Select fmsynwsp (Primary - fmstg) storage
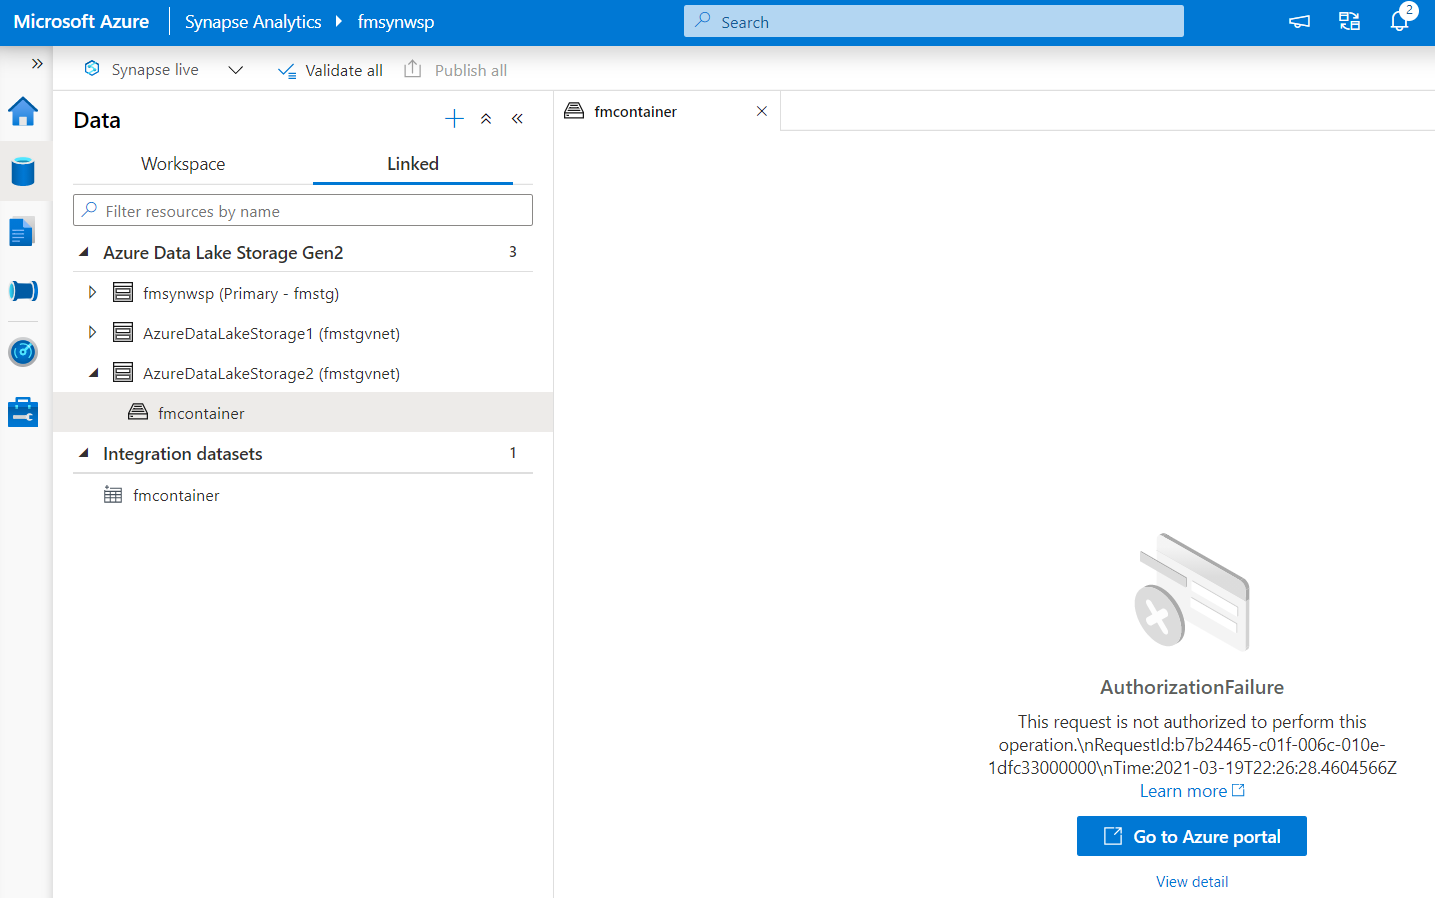The width and height of the screenshot is (1435, 898). point(241,293)
